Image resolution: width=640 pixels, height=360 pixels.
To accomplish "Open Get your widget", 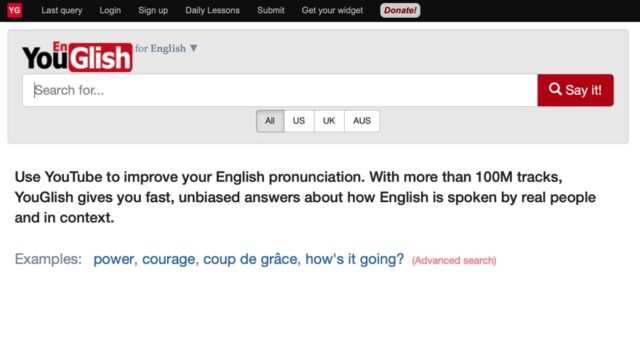I will click(332, 11).
